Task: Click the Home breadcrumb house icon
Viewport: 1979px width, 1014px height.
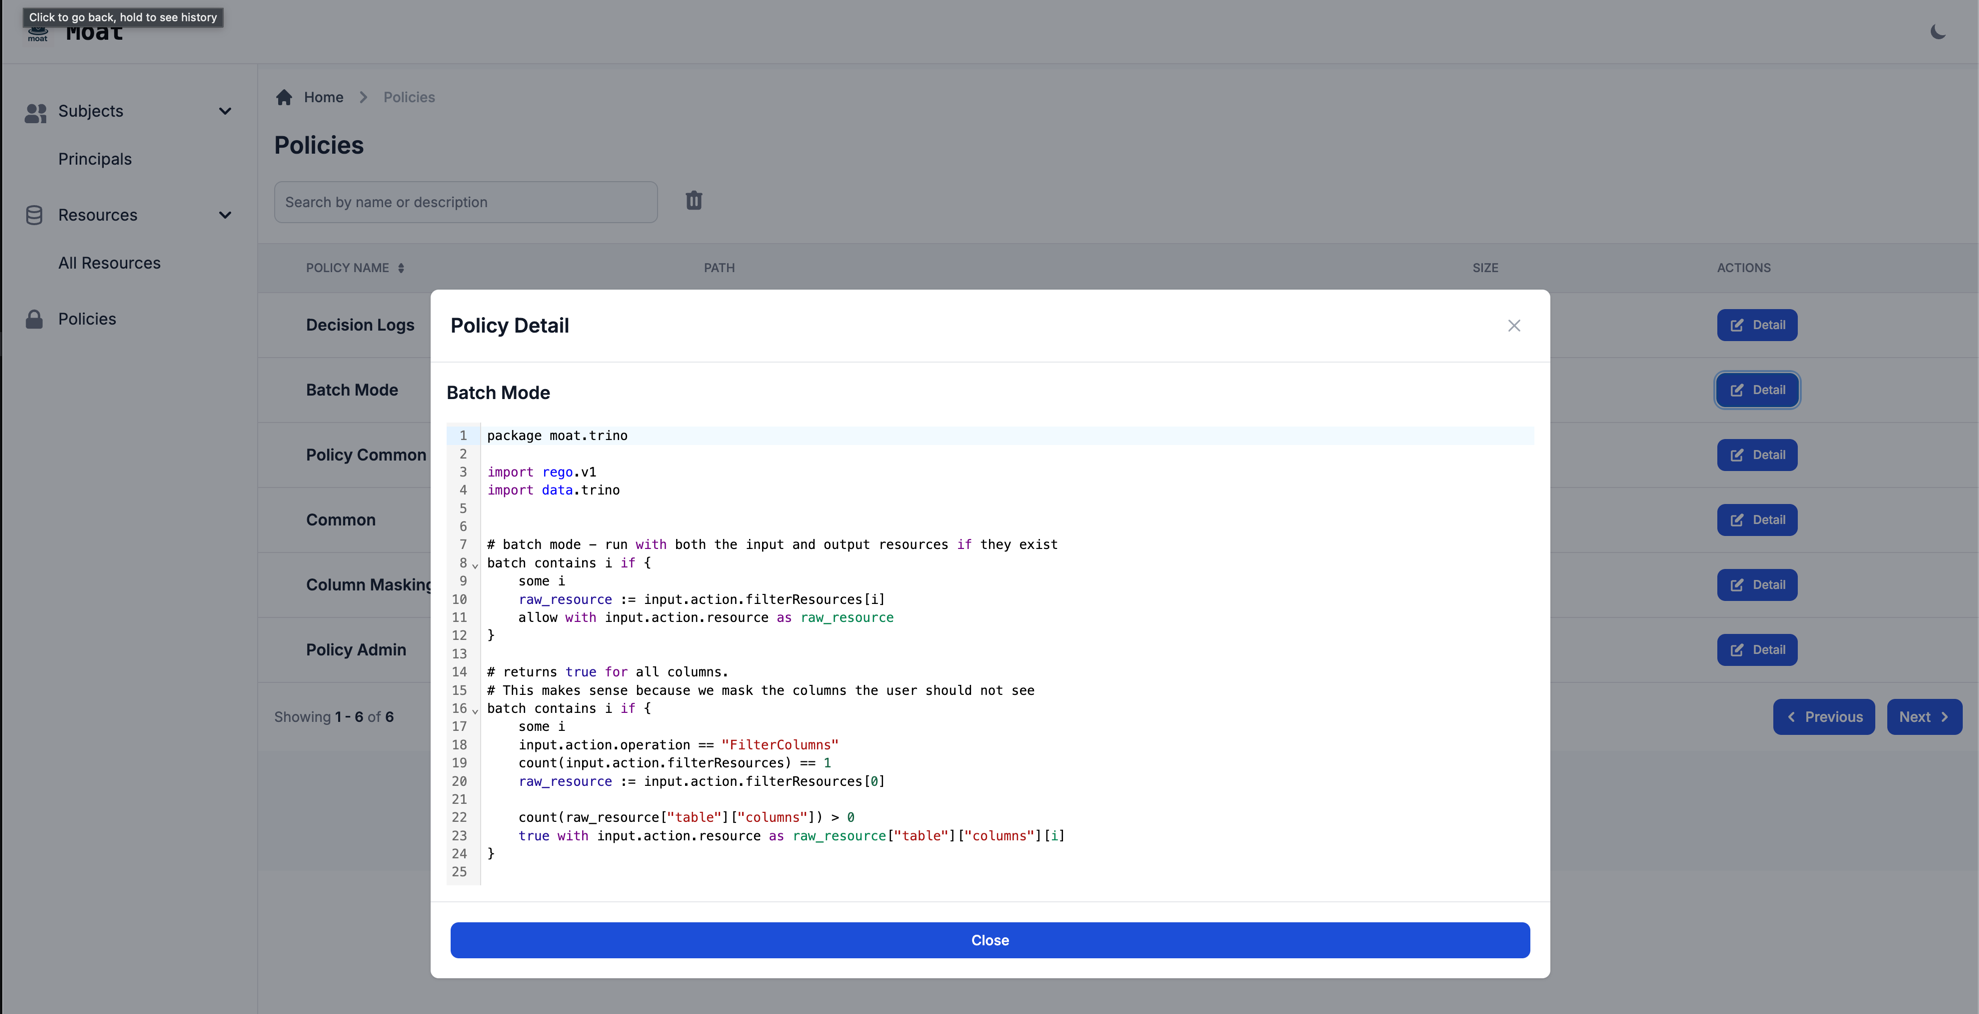Action: (284, 97)
